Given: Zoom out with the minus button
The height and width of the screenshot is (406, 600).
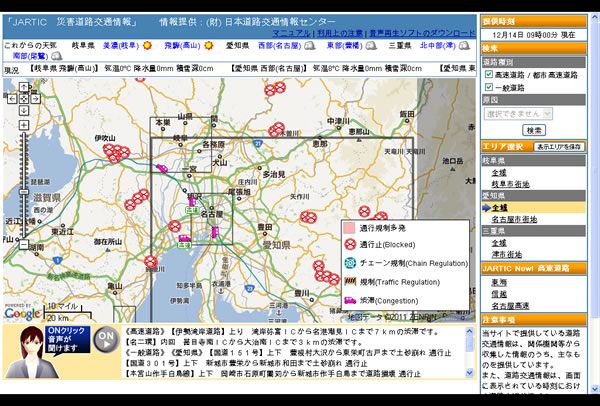Looking at the screenshot, I should pos(24,245).
